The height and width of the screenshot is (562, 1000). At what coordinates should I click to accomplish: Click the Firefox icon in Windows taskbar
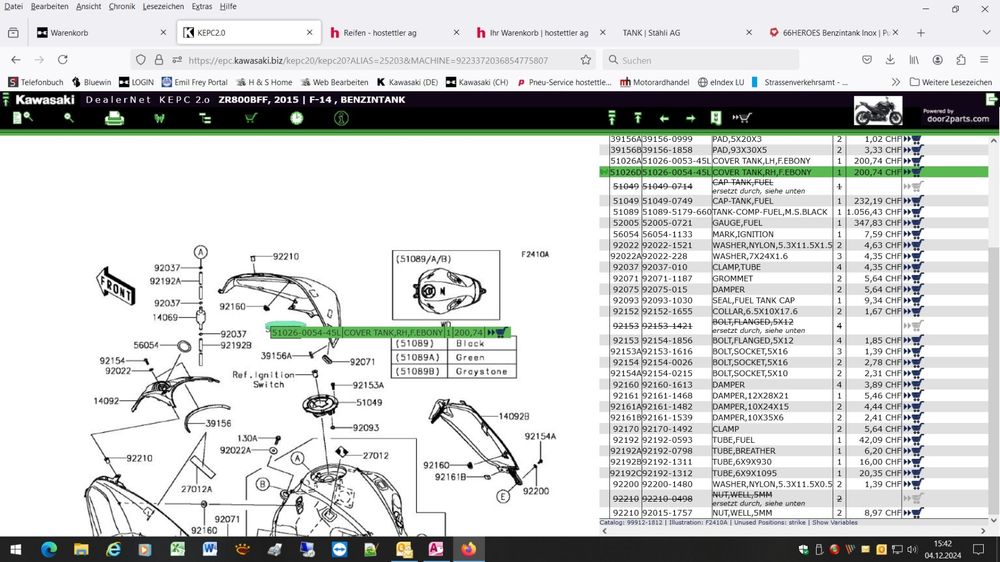(468, 549)
